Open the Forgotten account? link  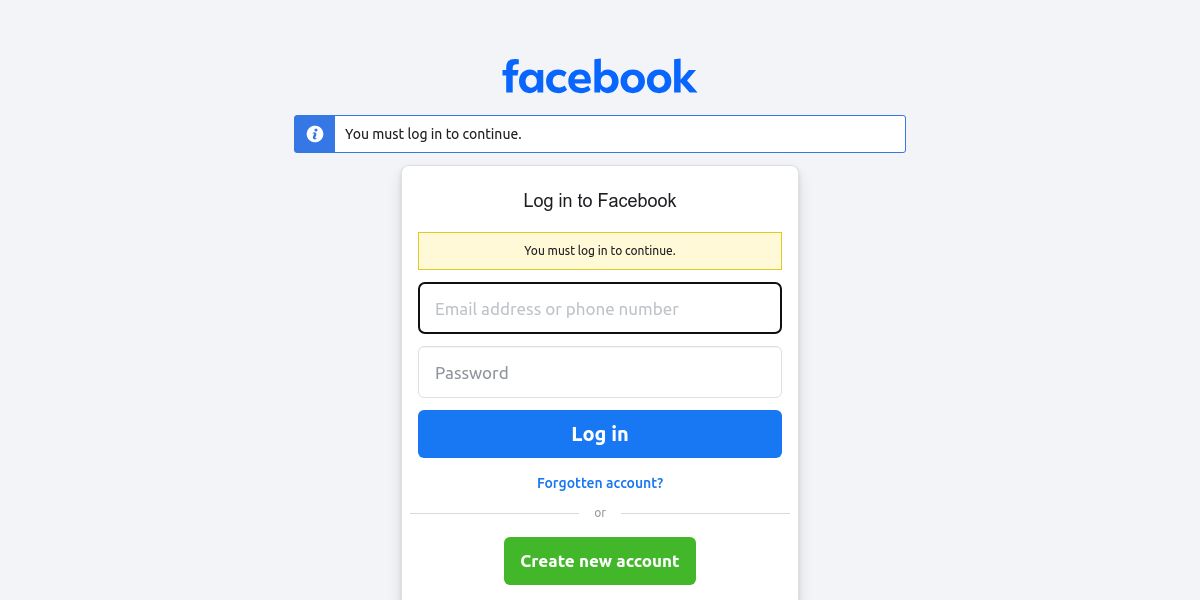[x=600, y=483]
